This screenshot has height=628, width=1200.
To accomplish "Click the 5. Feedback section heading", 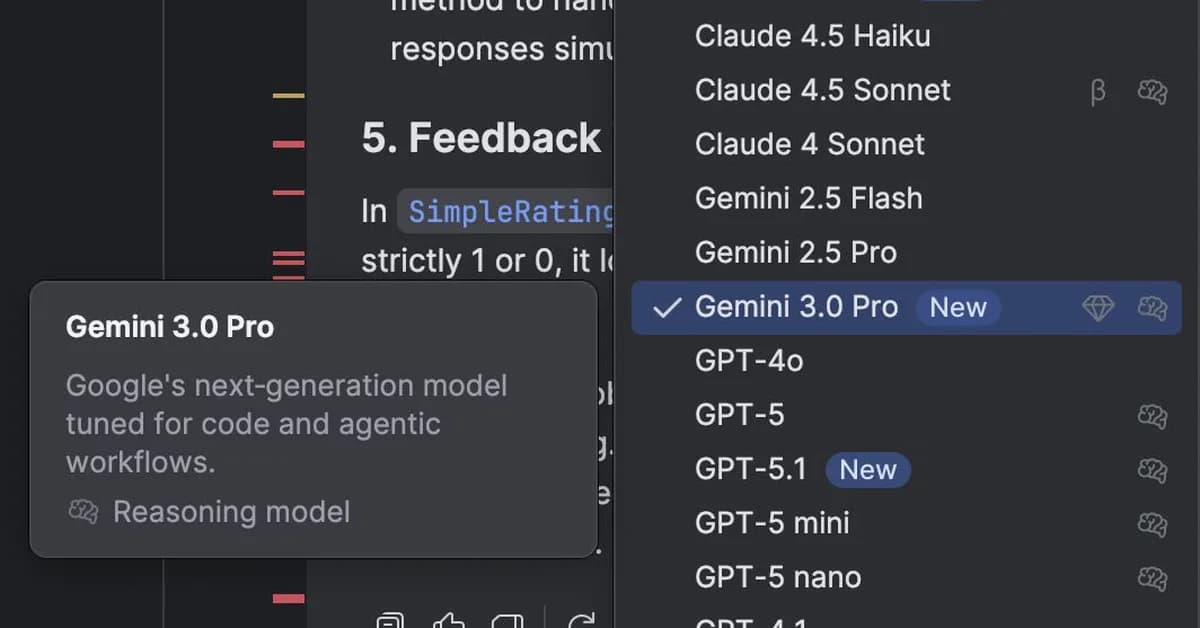I will [481, 137].
